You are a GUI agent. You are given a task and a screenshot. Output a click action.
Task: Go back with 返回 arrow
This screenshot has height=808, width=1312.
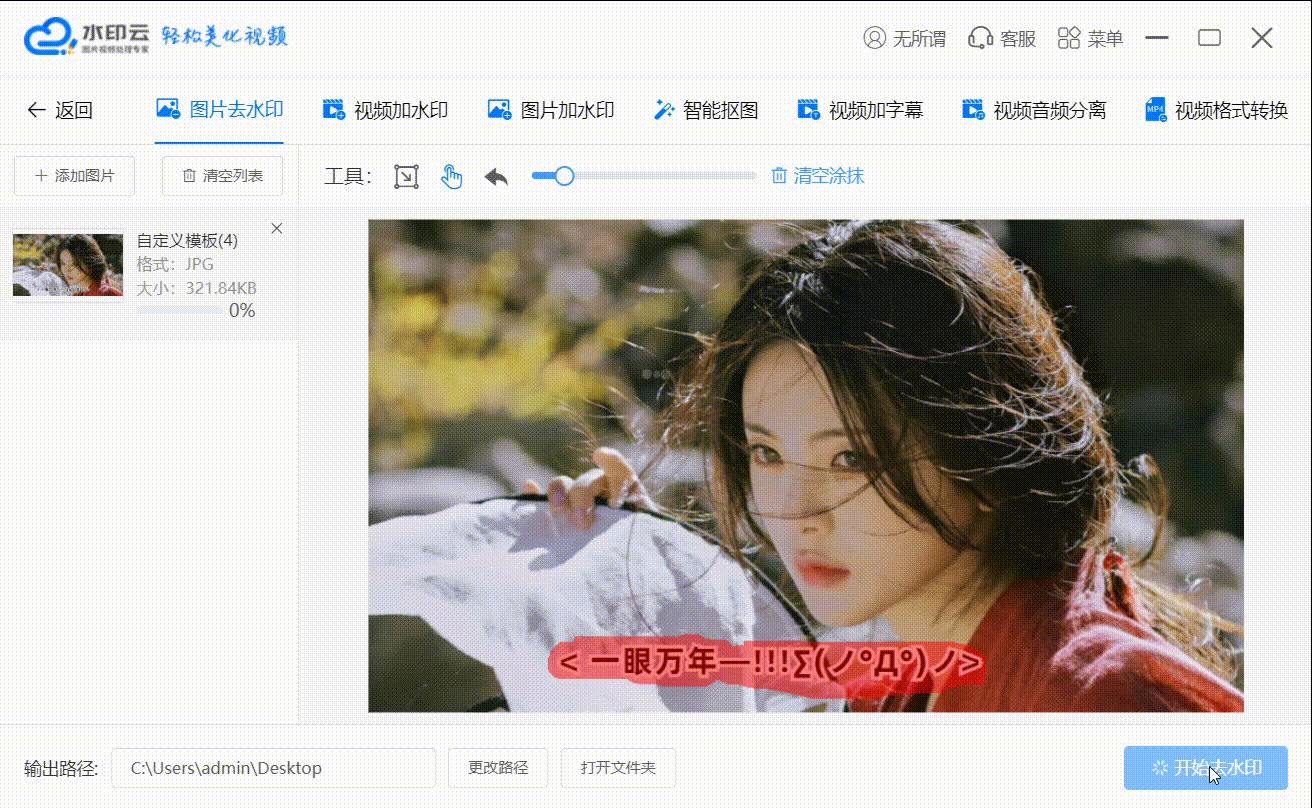click(x=60, y=110)
